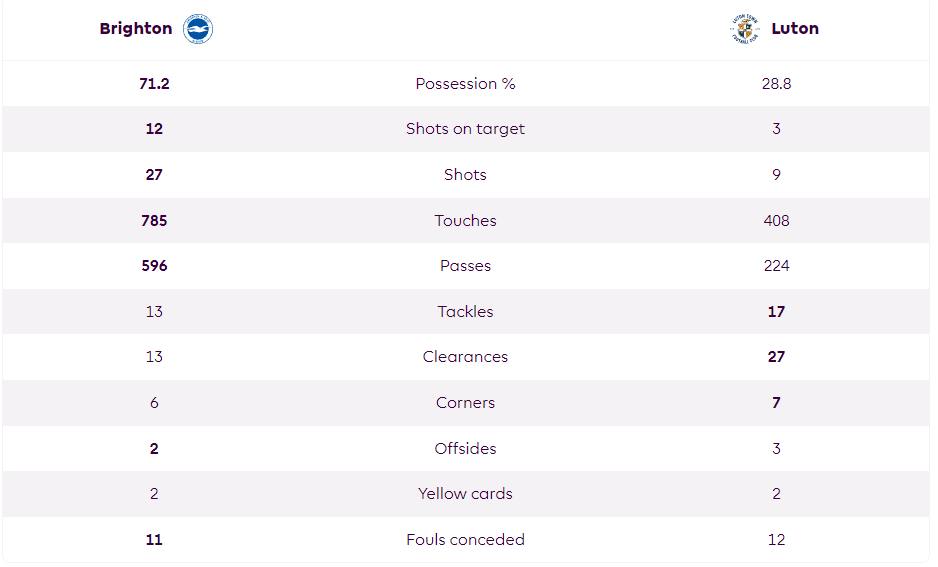
Task: Open the Brighton team name link
Action: [x=136, y=29]
